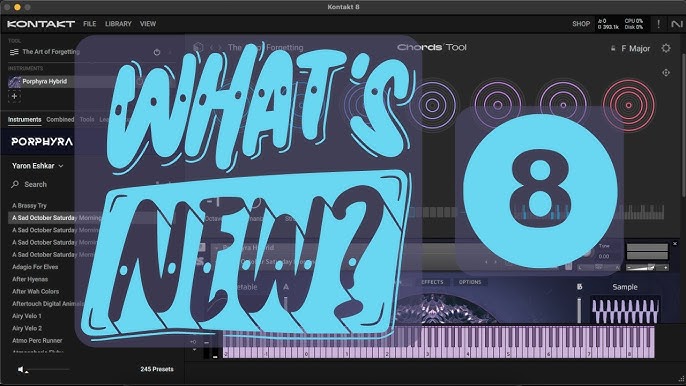686x386 pixels.
Task: Adjust the instrument volume slider in header
Action: click(647, 267)
